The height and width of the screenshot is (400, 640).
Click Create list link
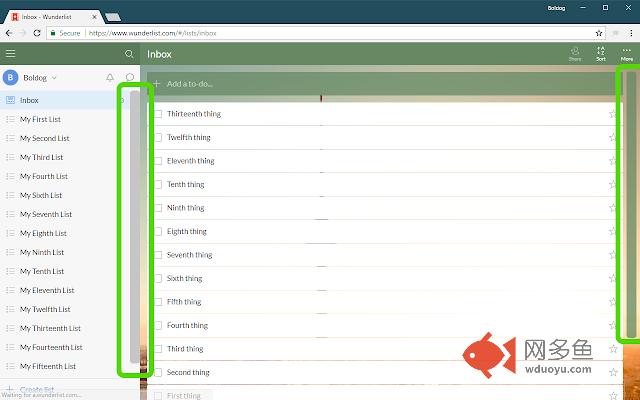tap(37, 389)
